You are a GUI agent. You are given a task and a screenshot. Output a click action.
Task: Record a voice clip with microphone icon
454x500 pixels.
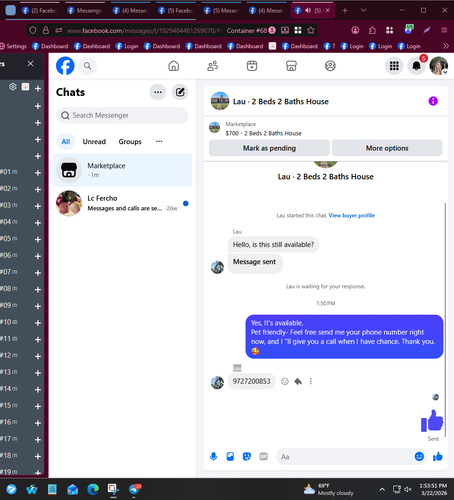click(214, 456)
